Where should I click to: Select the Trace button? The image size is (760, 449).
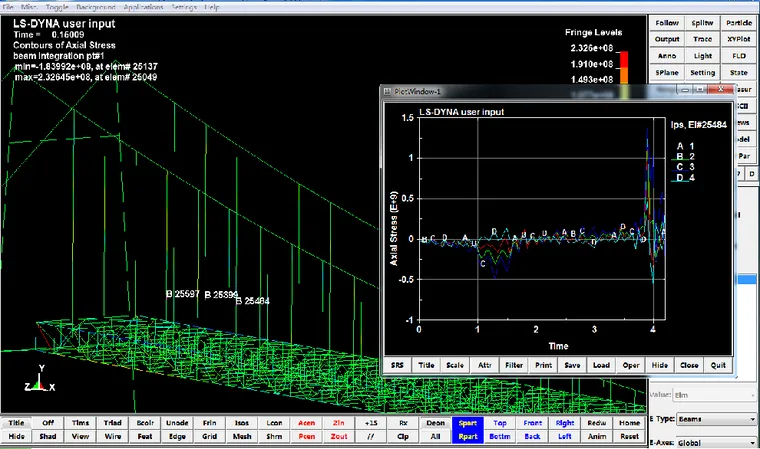pos(702,39)
